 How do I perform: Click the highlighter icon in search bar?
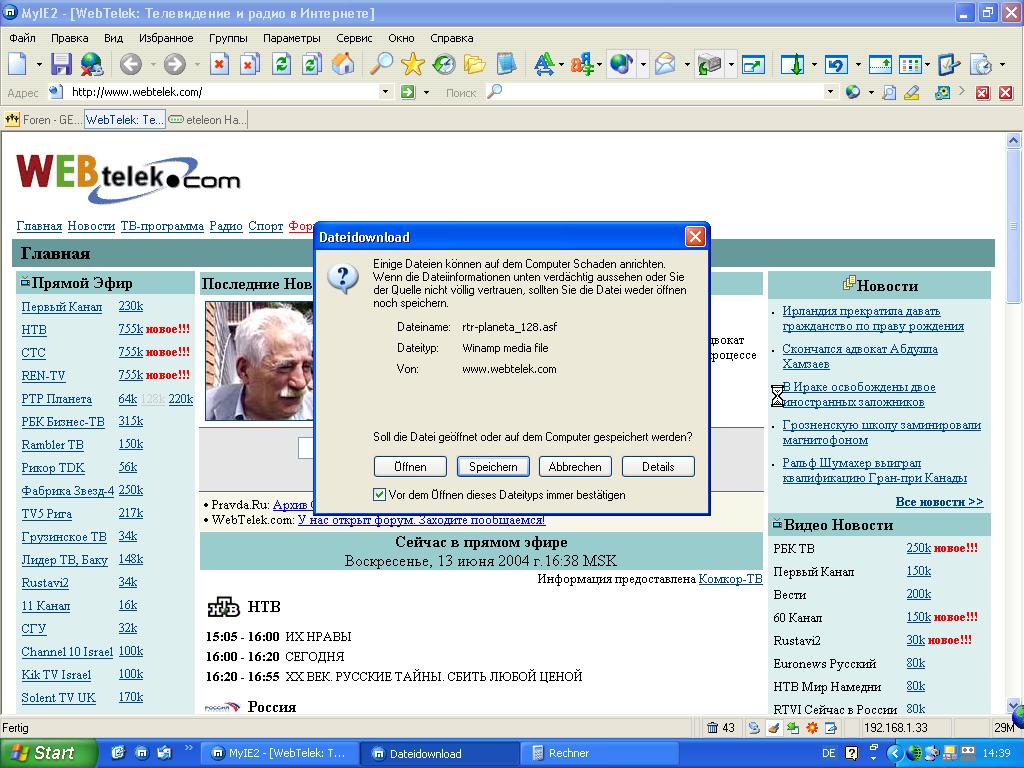pyautogui.click(x=912, y=93)
